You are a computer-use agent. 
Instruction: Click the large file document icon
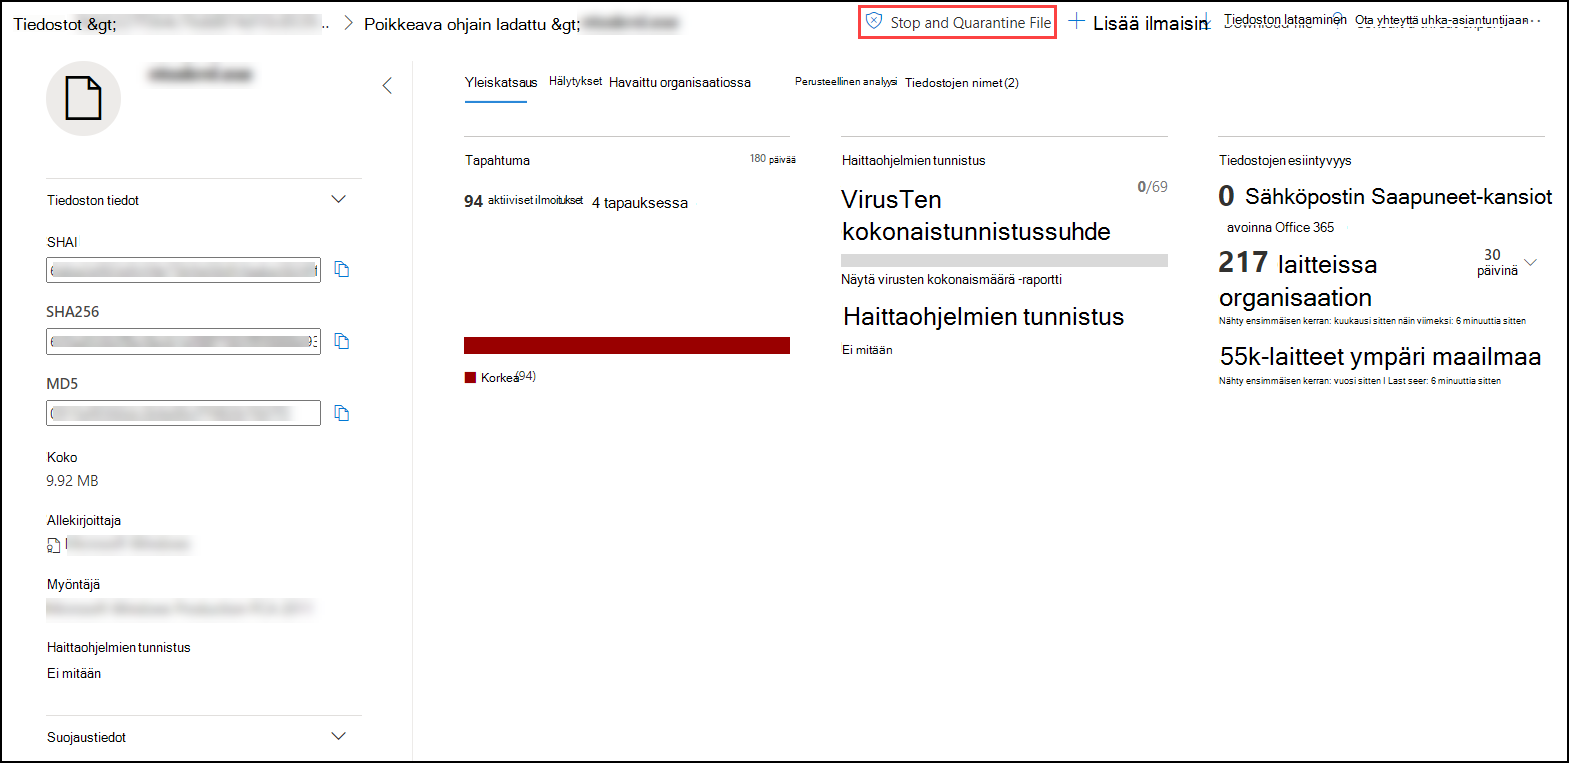point(83,98)
